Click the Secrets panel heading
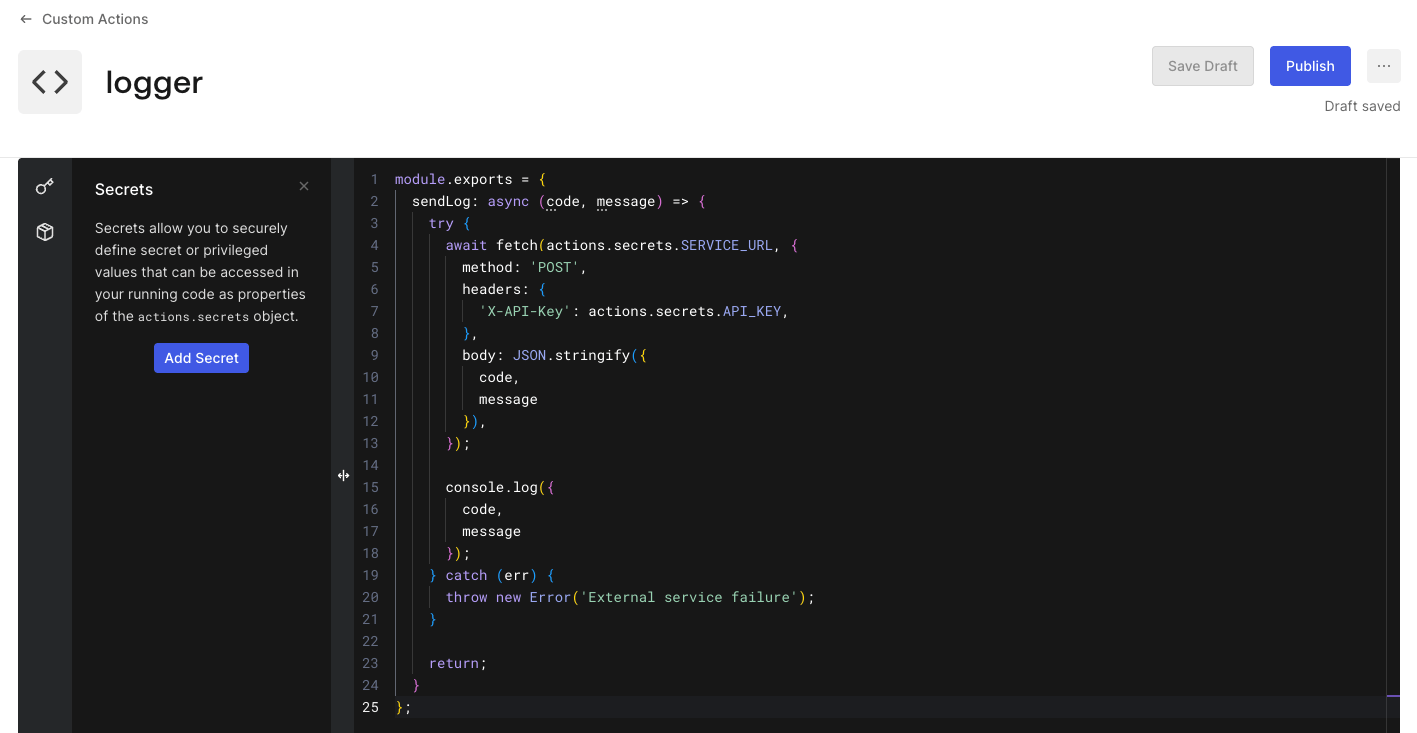1417x733 pixels. coord(124,189)
